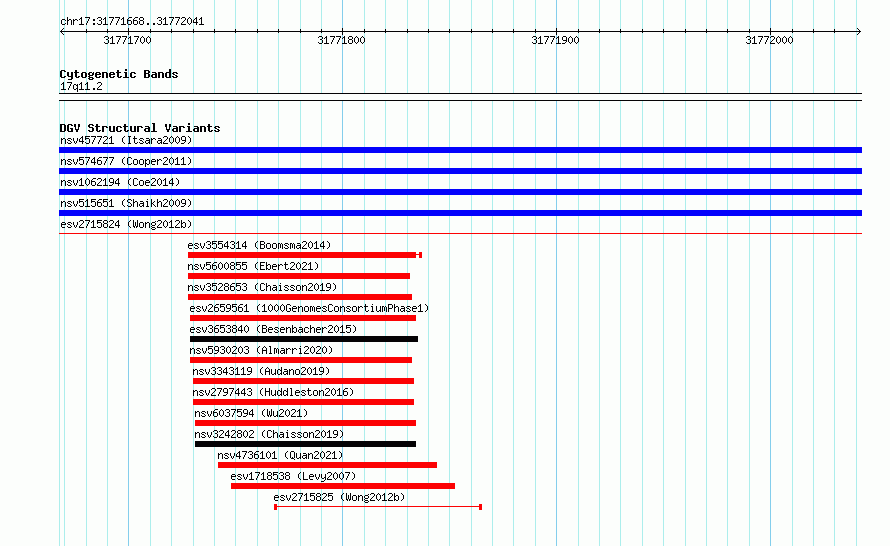The width and height of the screenshot is (890, 546).
Task: Select the blue bar under nsv1062194
Action: pyautogui.click(x=460, y=192)
